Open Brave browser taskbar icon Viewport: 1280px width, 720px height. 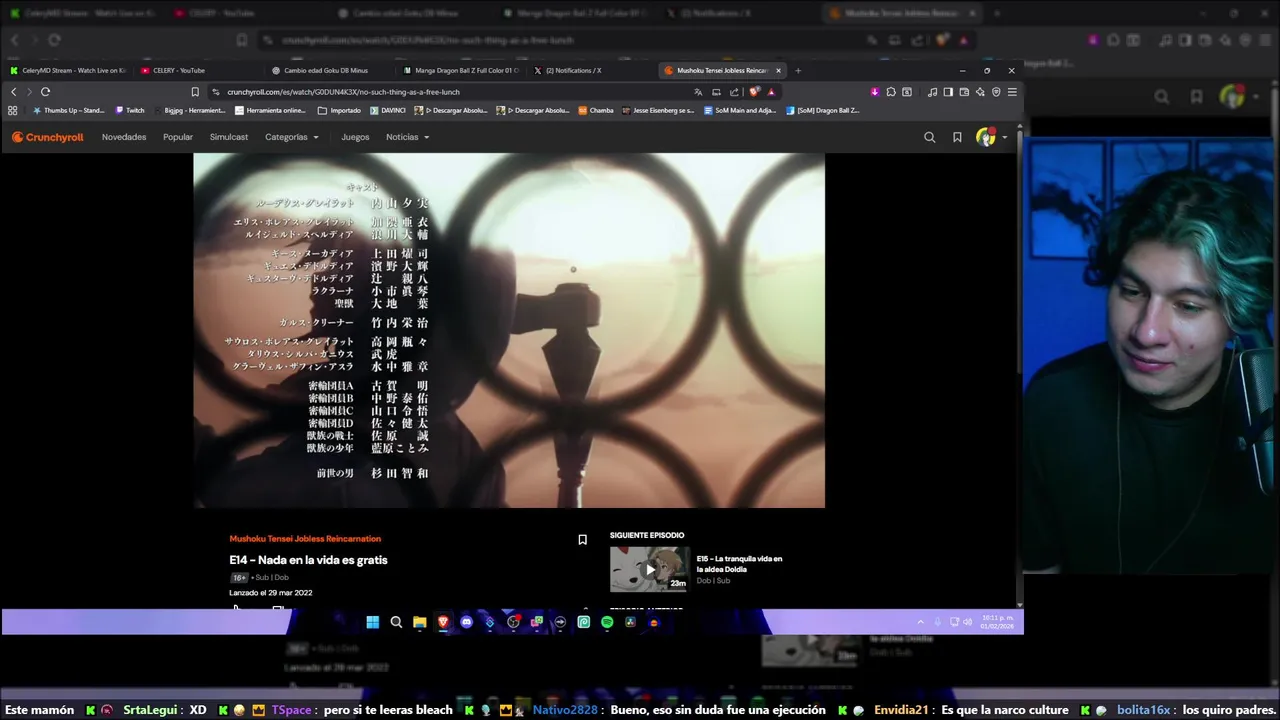[443, 622]
